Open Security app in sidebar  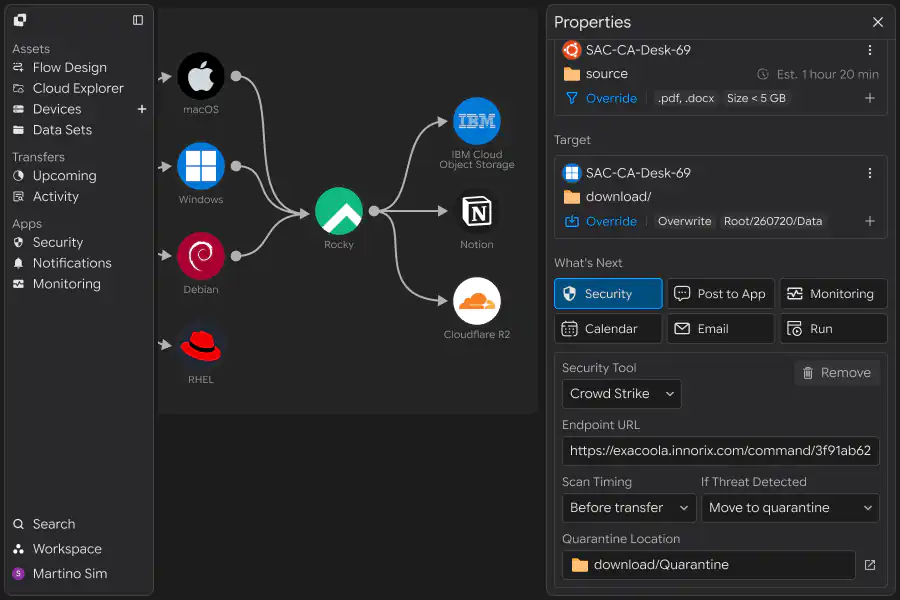[x=57, y=242]
